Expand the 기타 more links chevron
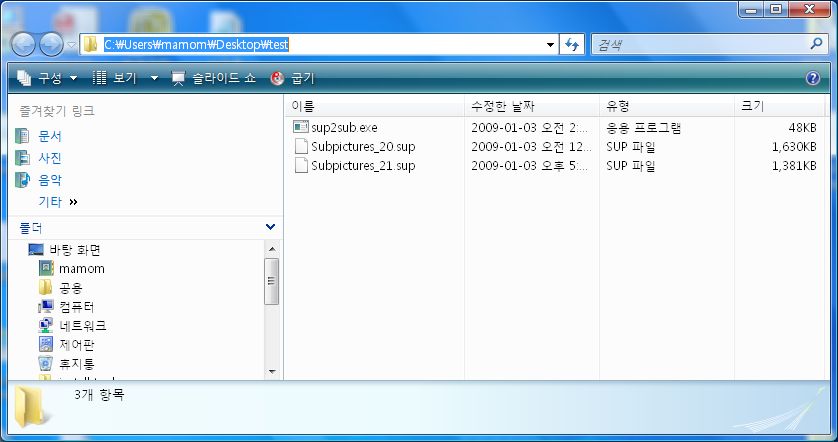Screen dimensions: 838x442 (74, 202)
